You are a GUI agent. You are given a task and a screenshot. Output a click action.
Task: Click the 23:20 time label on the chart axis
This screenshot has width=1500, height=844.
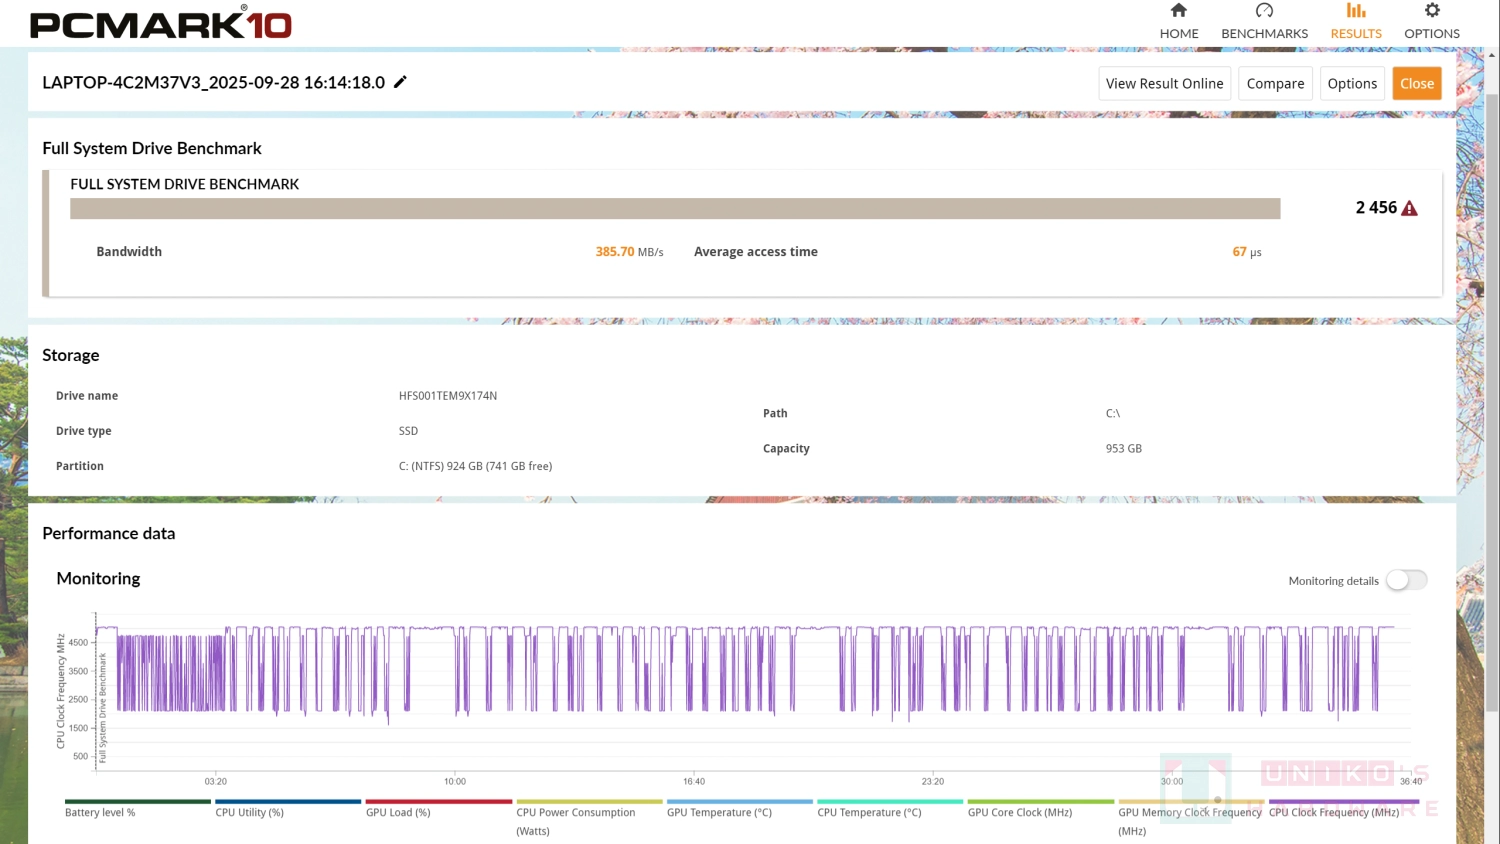(x=933, y=781)
